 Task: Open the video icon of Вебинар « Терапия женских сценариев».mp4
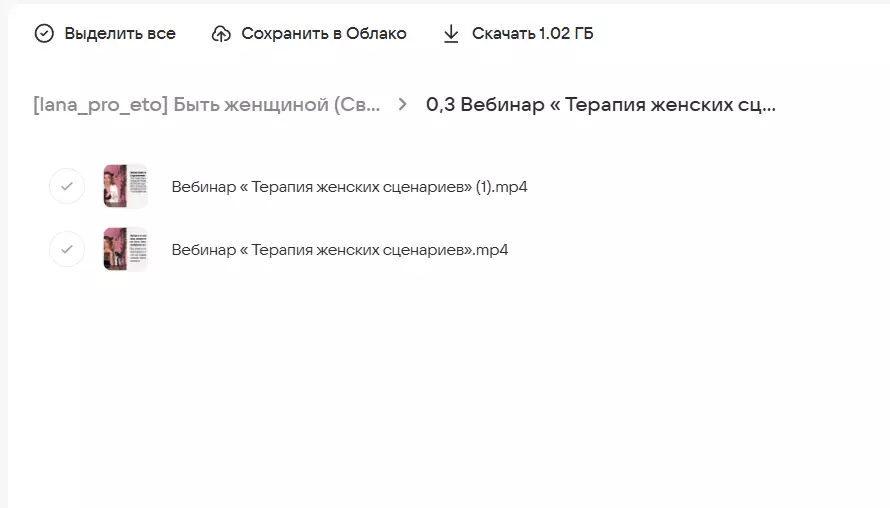125,249
